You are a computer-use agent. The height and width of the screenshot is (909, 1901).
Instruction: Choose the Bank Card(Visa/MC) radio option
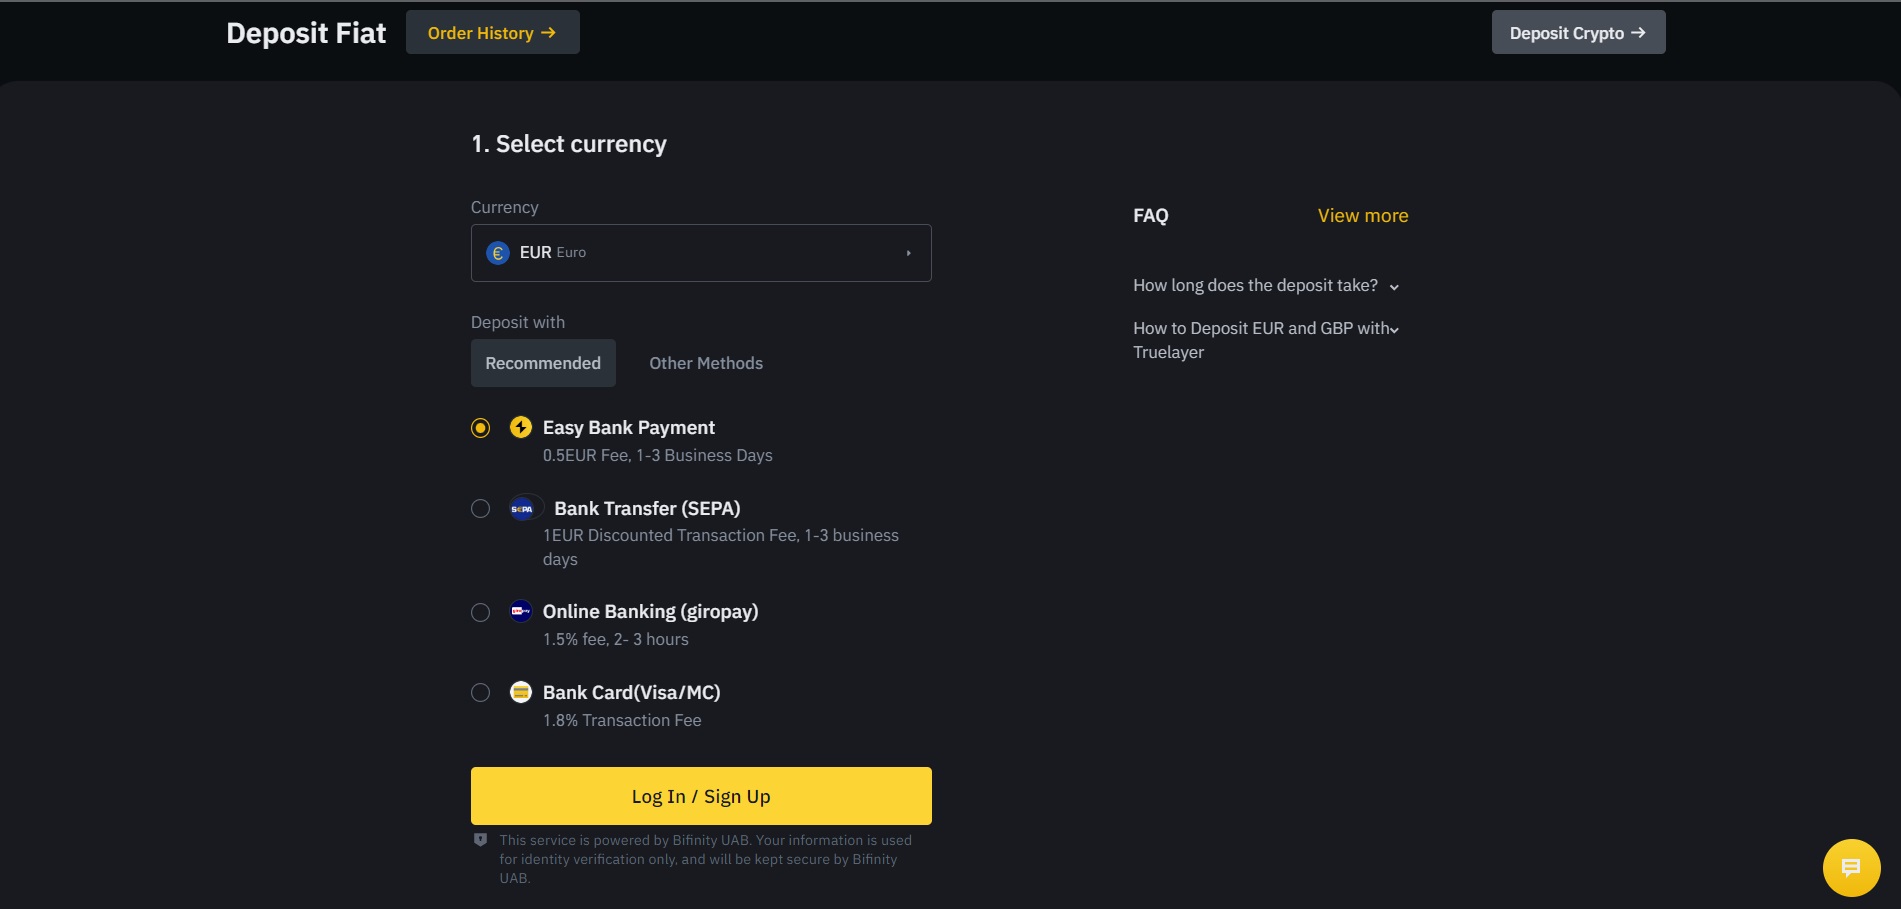481,692
